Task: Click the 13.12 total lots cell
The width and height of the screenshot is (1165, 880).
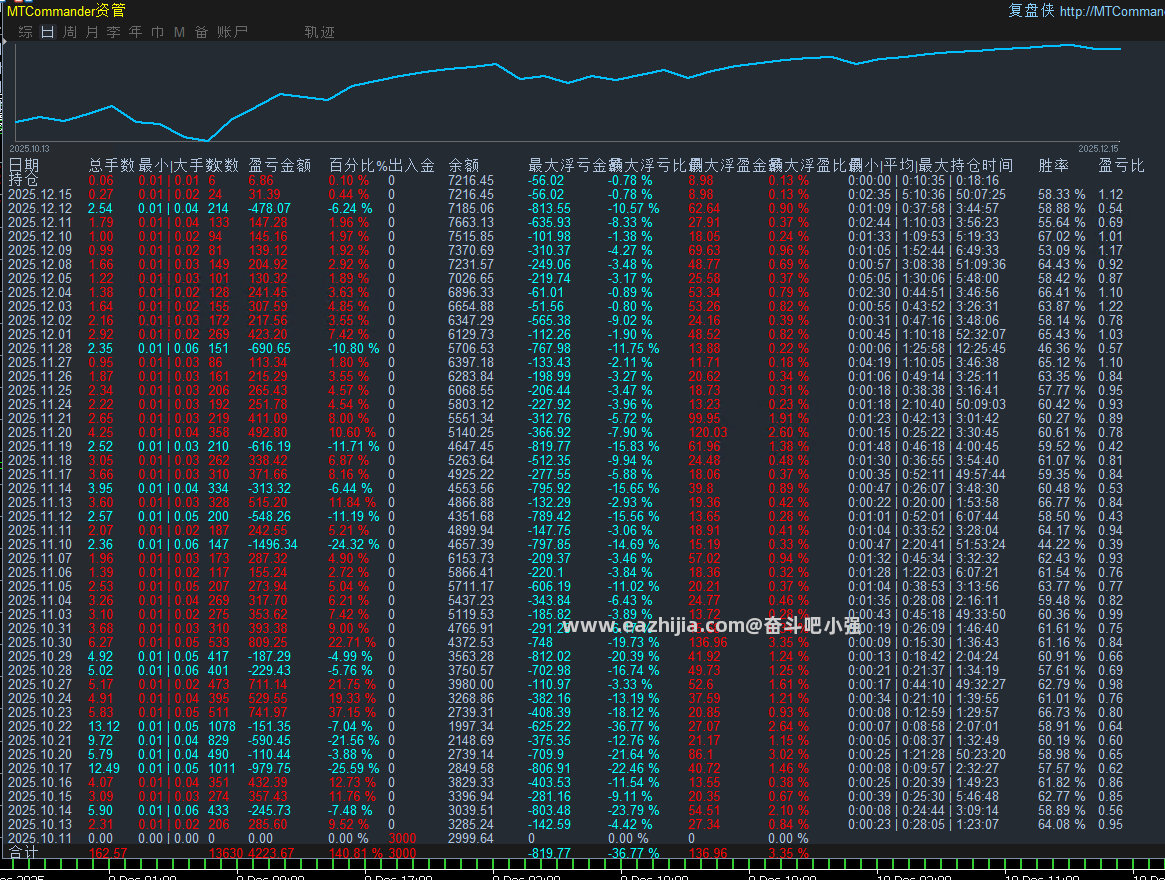Action: [104, 726]
